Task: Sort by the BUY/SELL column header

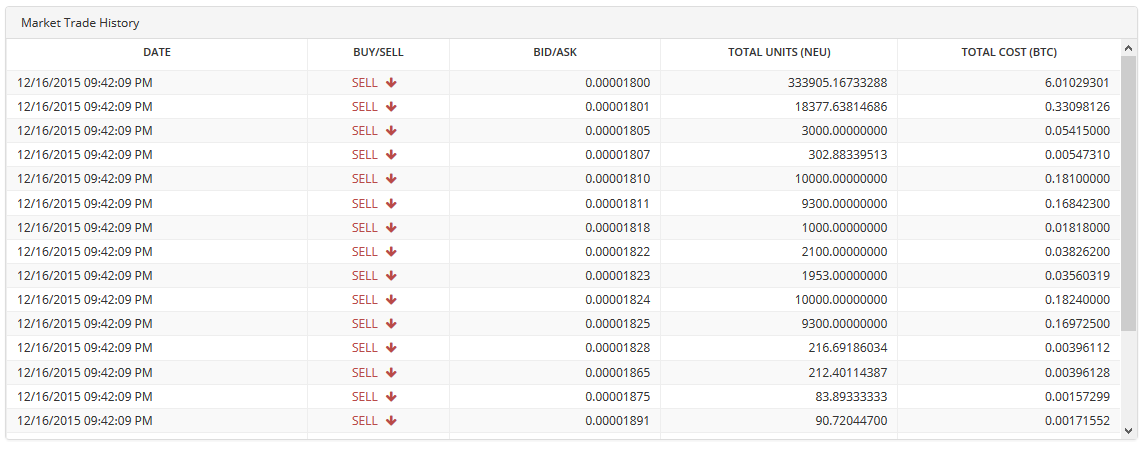Action: [x=378, y=53]
